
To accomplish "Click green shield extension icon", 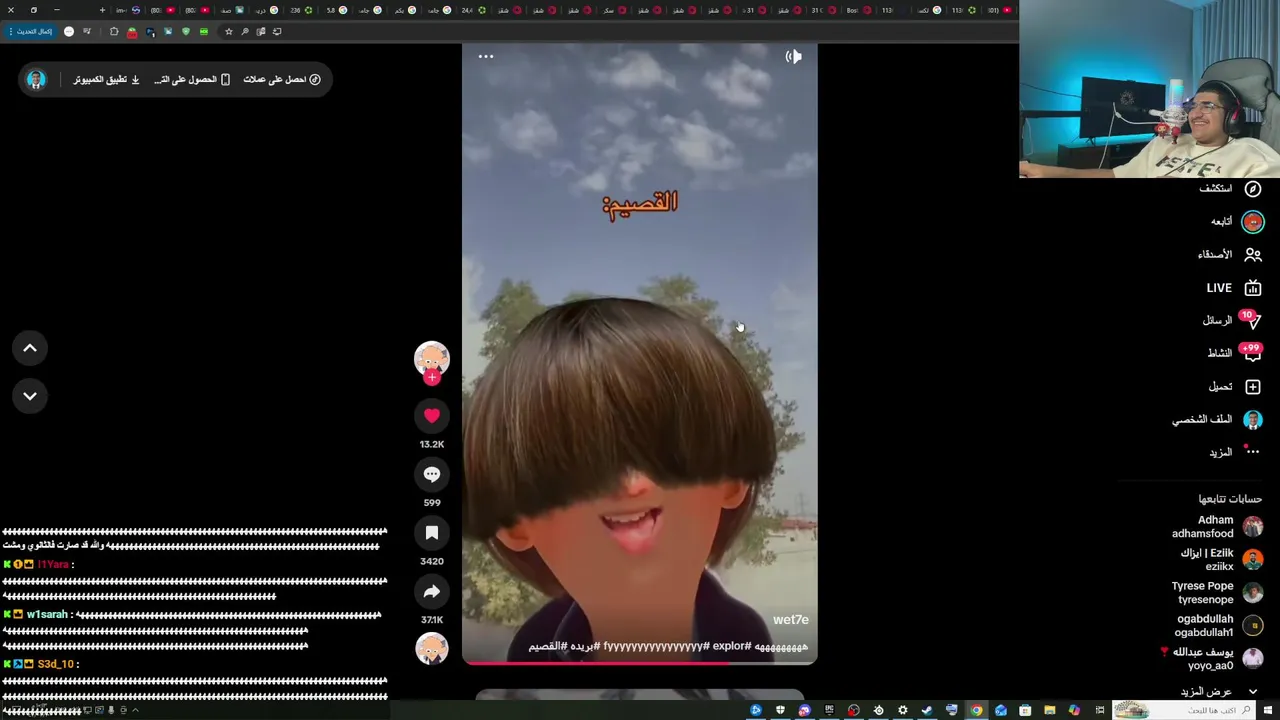I will [x=185, y=31].
